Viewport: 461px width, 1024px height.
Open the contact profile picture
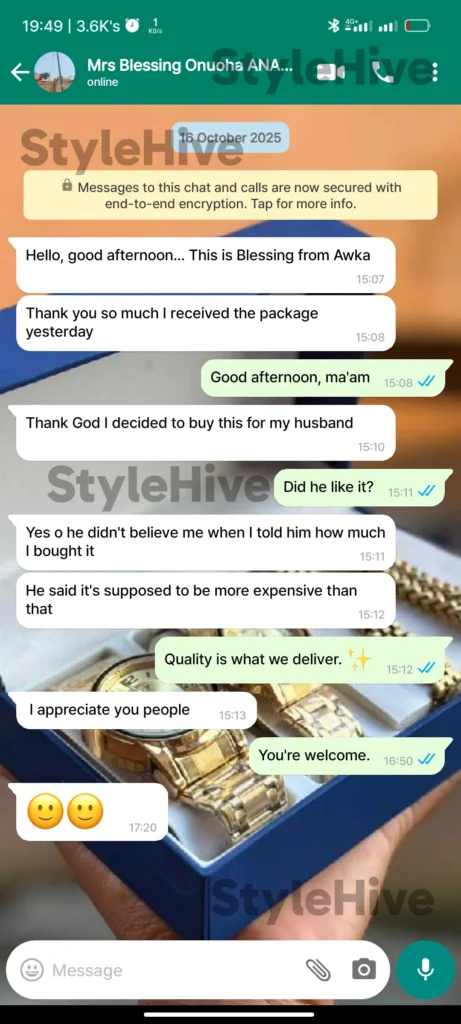tap(54, 72)
